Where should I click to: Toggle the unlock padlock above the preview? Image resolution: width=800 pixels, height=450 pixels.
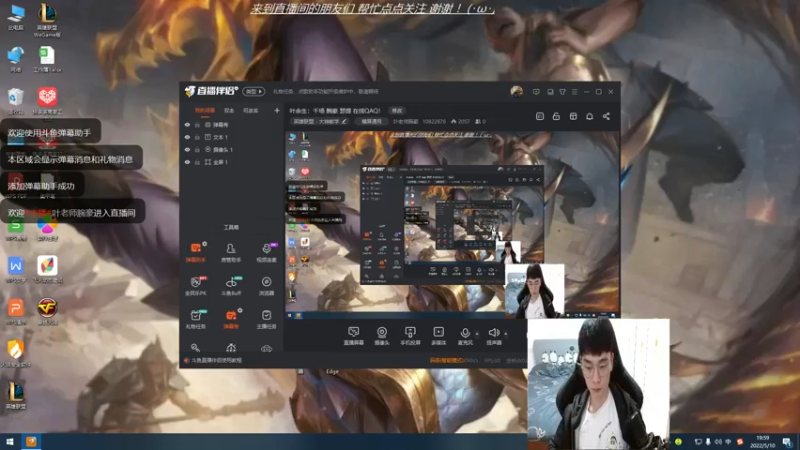click(x=556, y=116)
